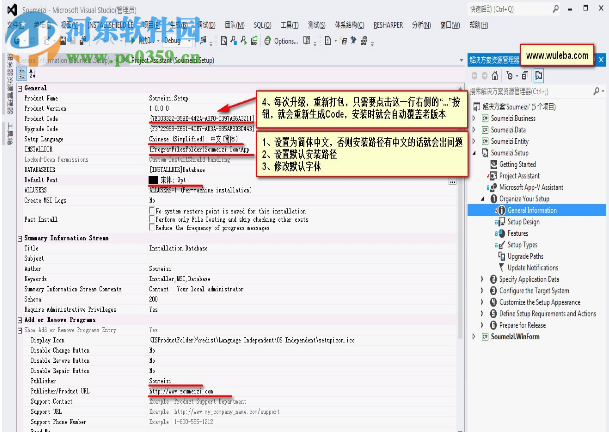Click the Product Version value 1.0.0.0

tap(159, 108)
